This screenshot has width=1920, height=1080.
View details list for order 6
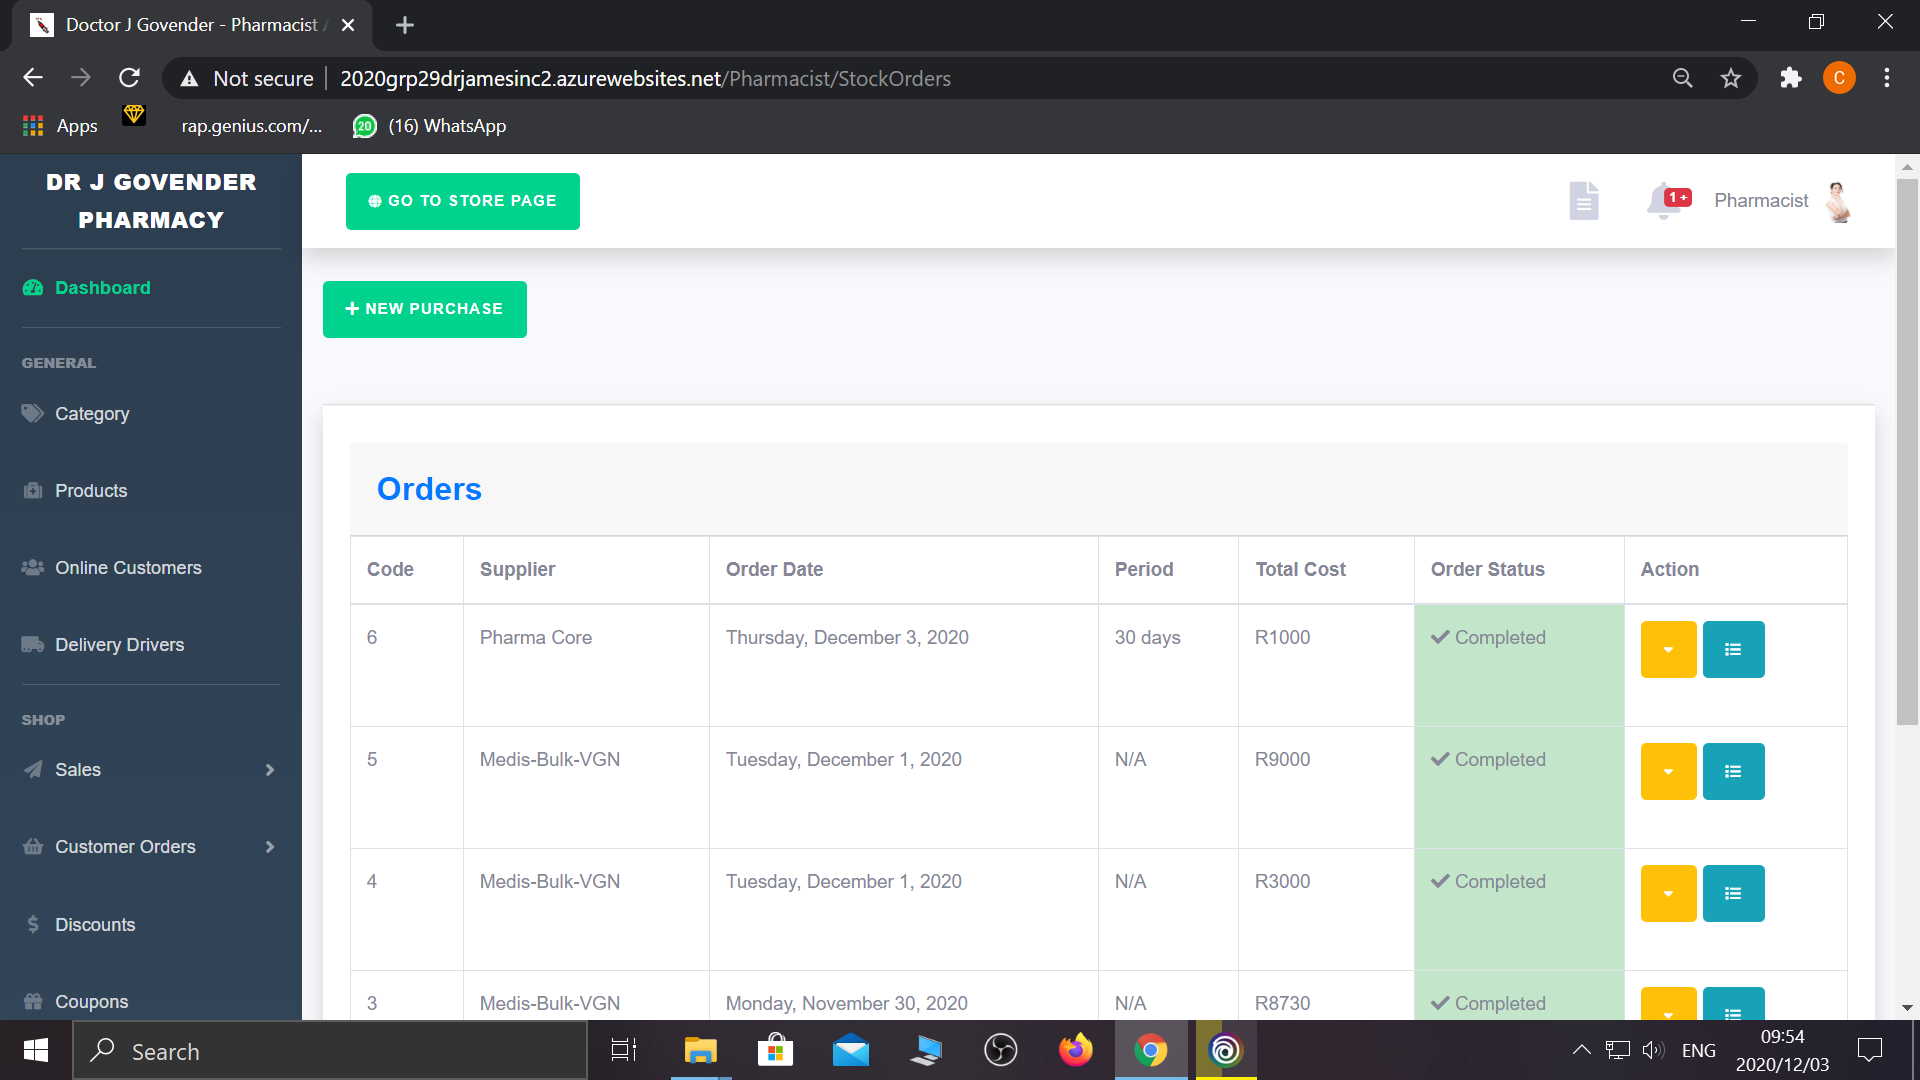pos(1733,650)
